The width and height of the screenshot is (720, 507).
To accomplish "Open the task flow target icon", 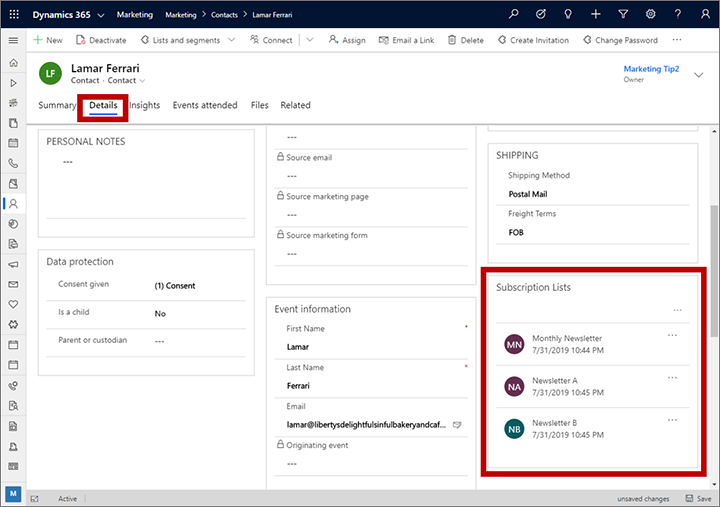I will [x=541, y=14].
